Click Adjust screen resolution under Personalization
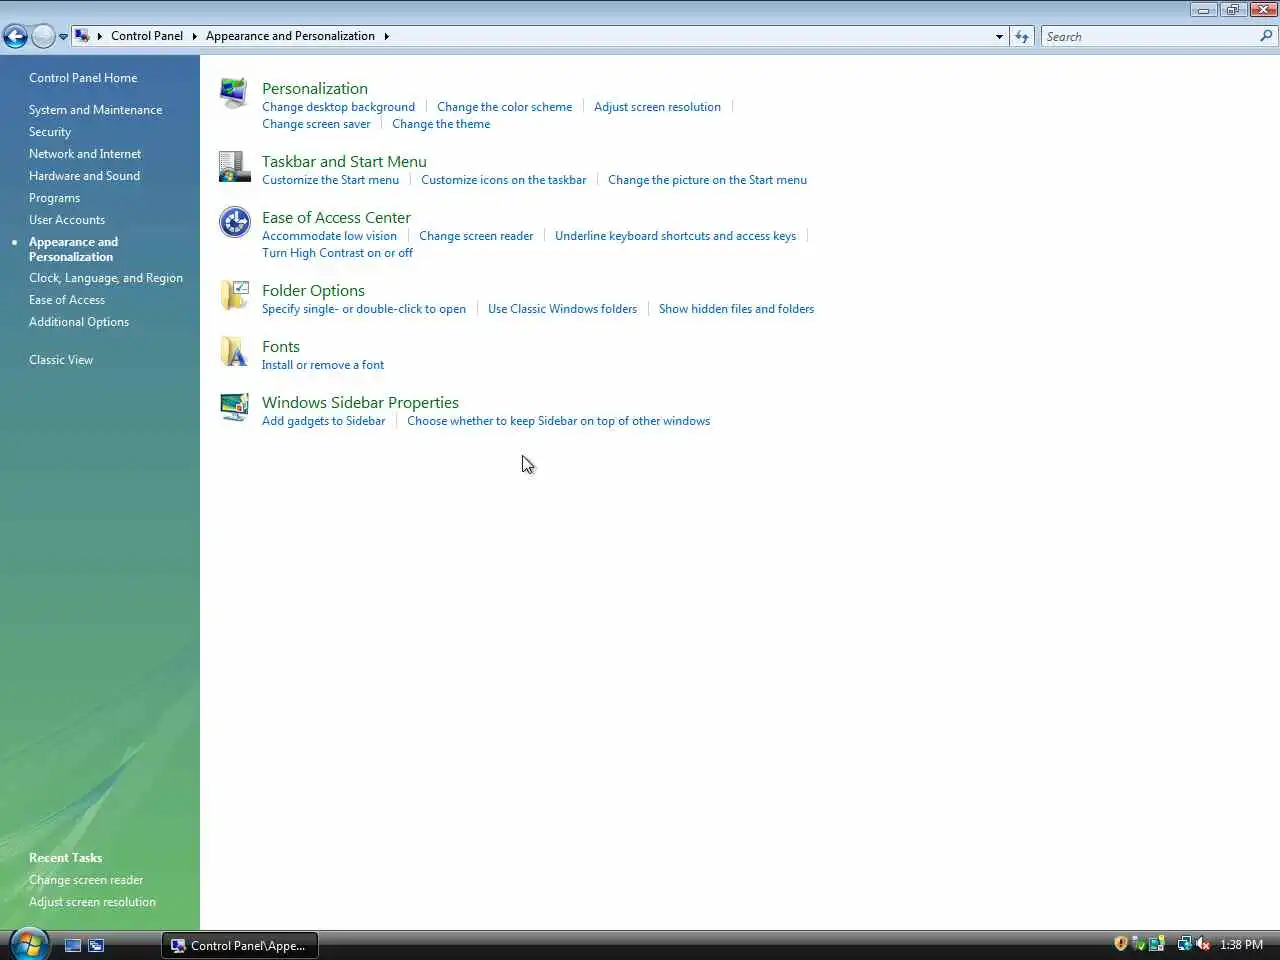 tap(657, 107)
